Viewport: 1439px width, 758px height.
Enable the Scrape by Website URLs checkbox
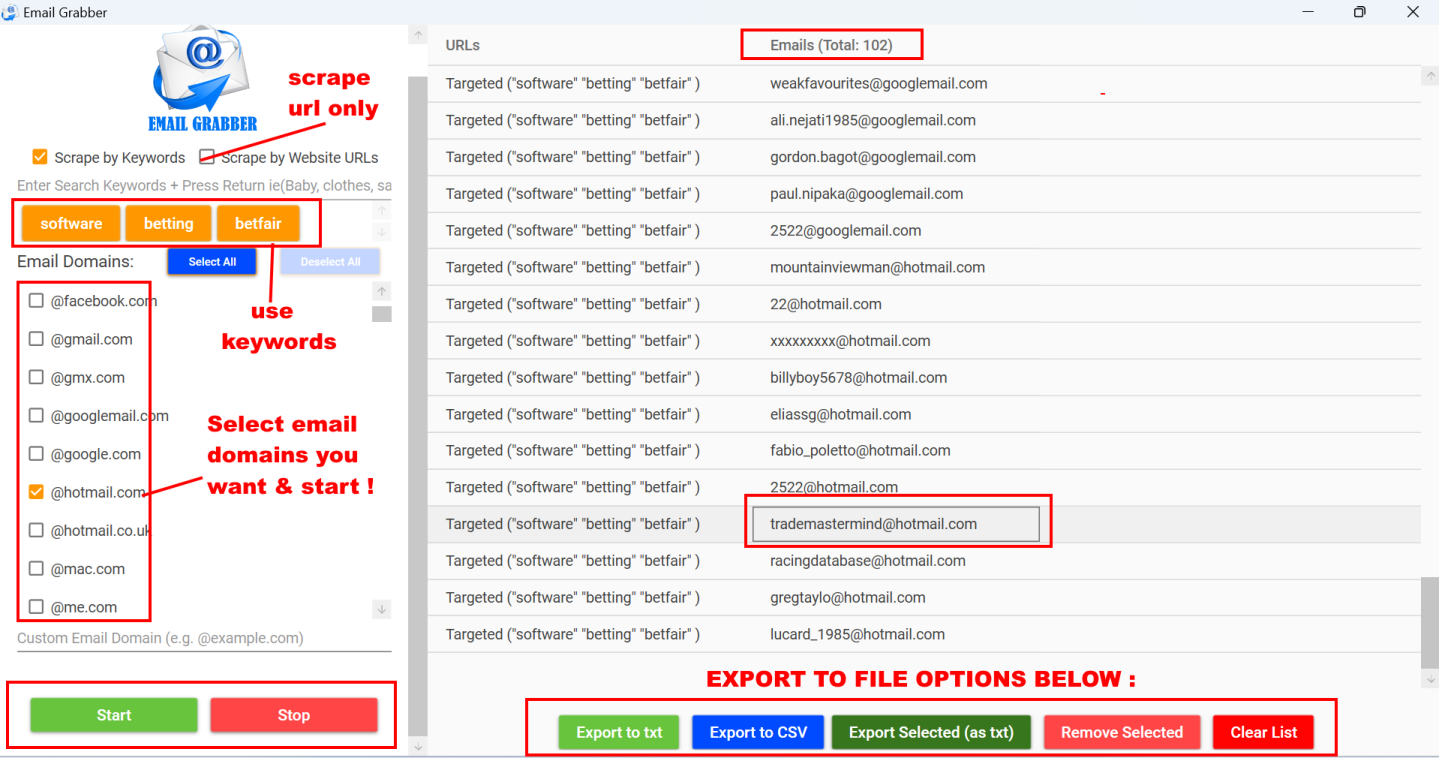click(x=207, y=157)
